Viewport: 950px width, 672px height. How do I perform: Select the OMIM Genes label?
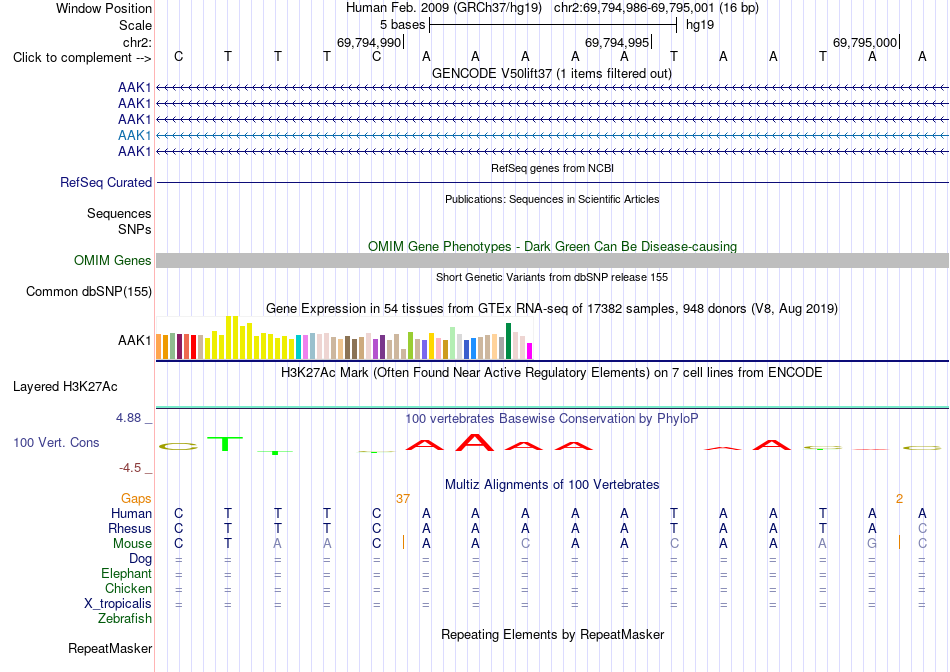(113, 261)
